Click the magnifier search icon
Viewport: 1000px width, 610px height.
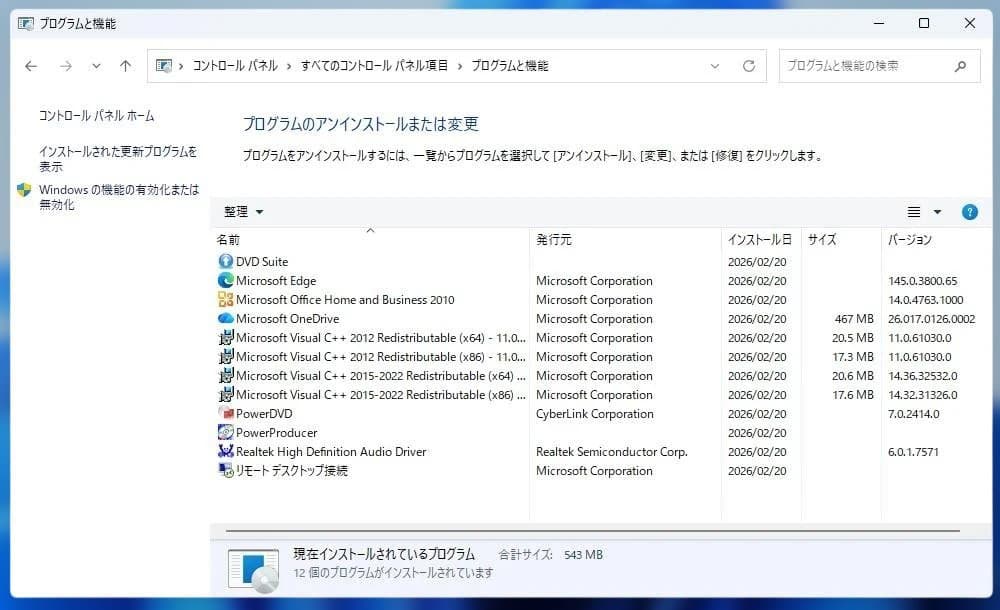tap(960, 66)
